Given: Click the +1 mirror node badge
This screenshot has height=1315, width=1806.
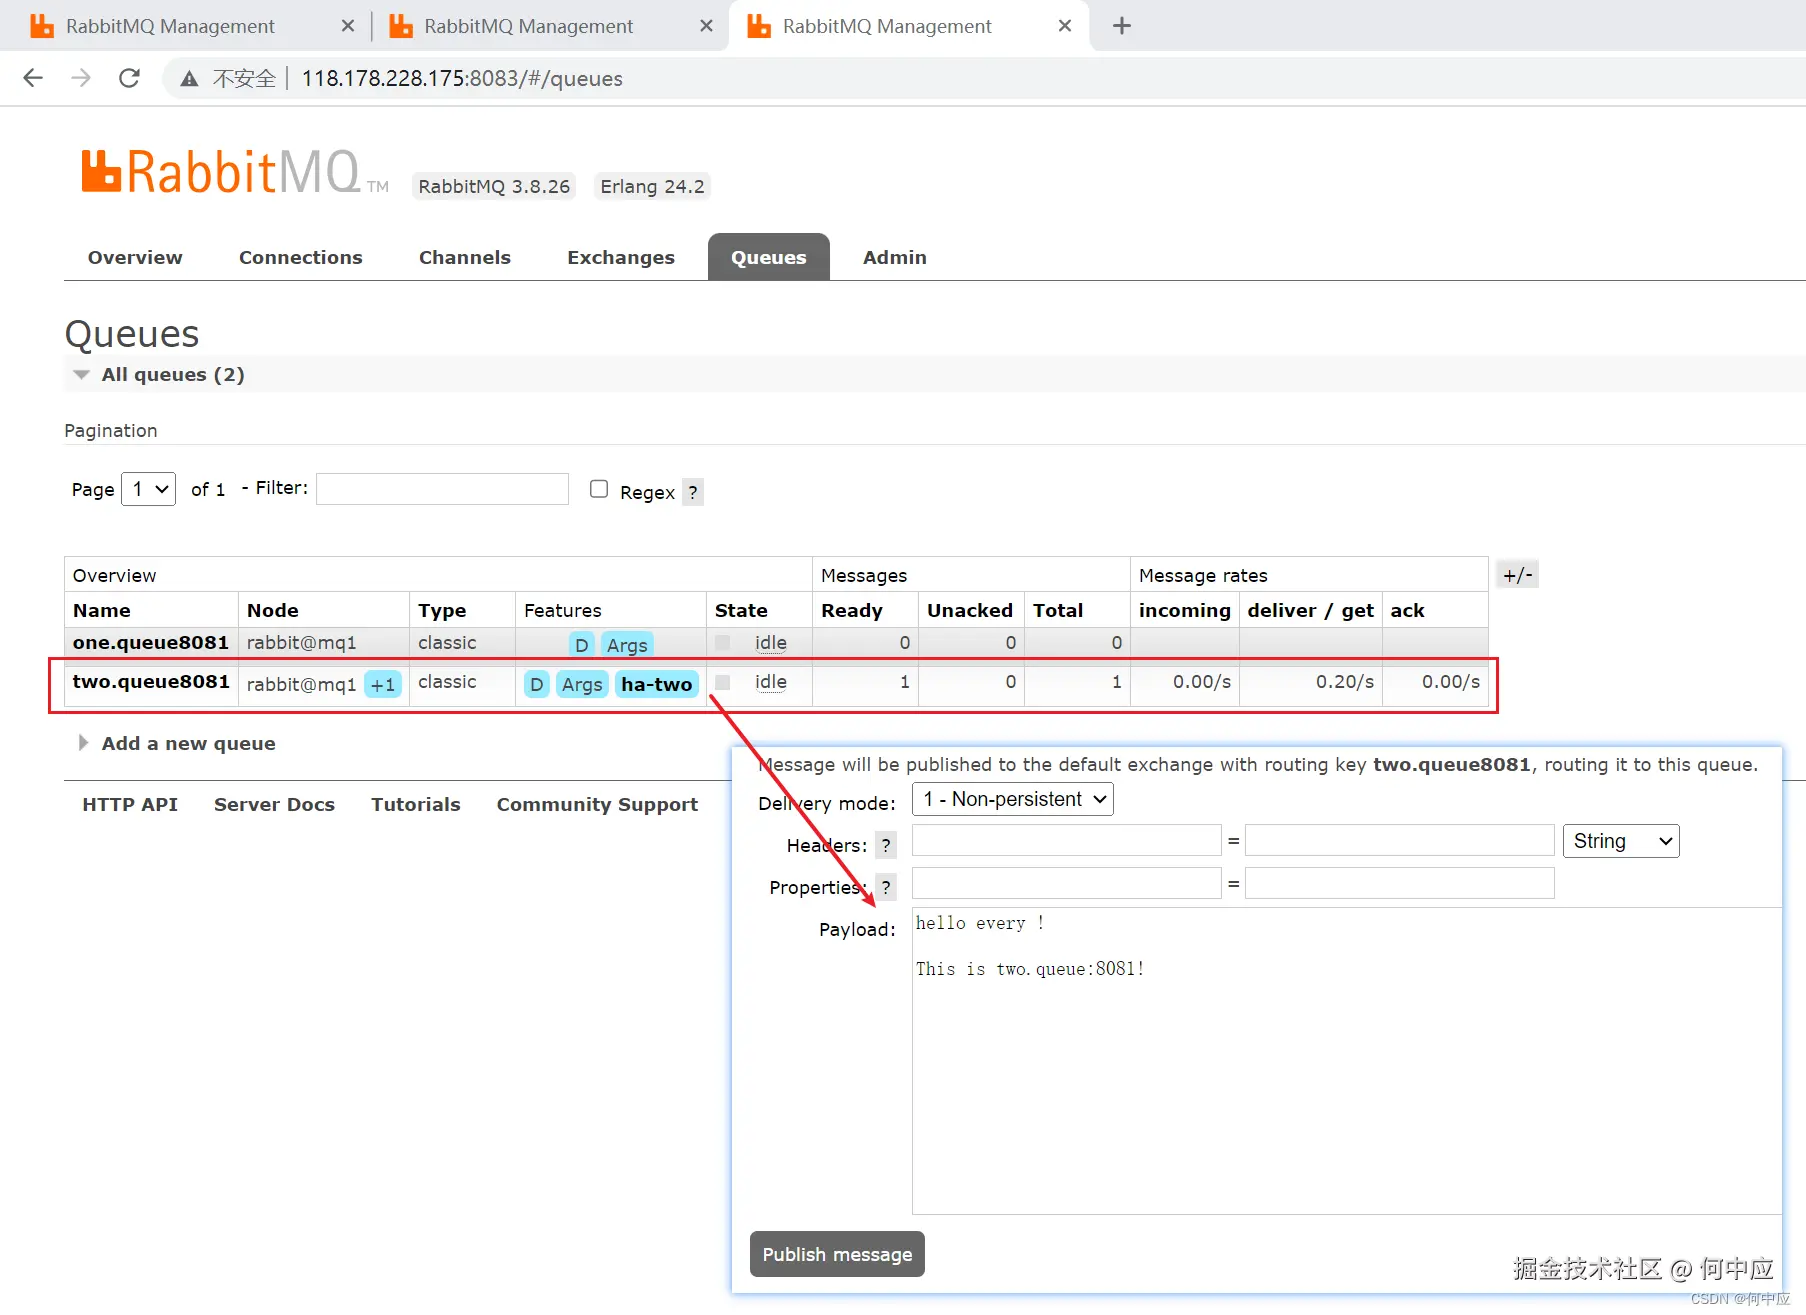Looking at the screenshot, I should 383,684.
